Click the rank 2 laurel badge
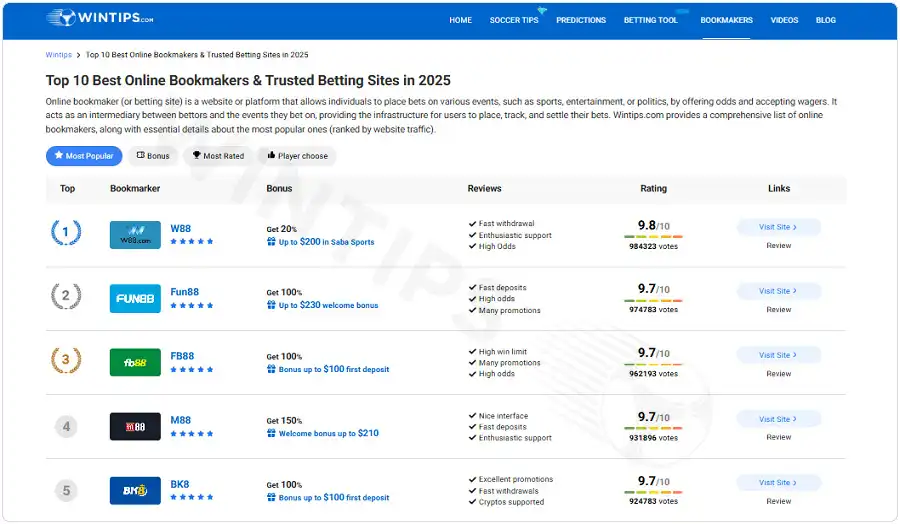900x524 pixels. pyautogui.click(x=66, y=296)
